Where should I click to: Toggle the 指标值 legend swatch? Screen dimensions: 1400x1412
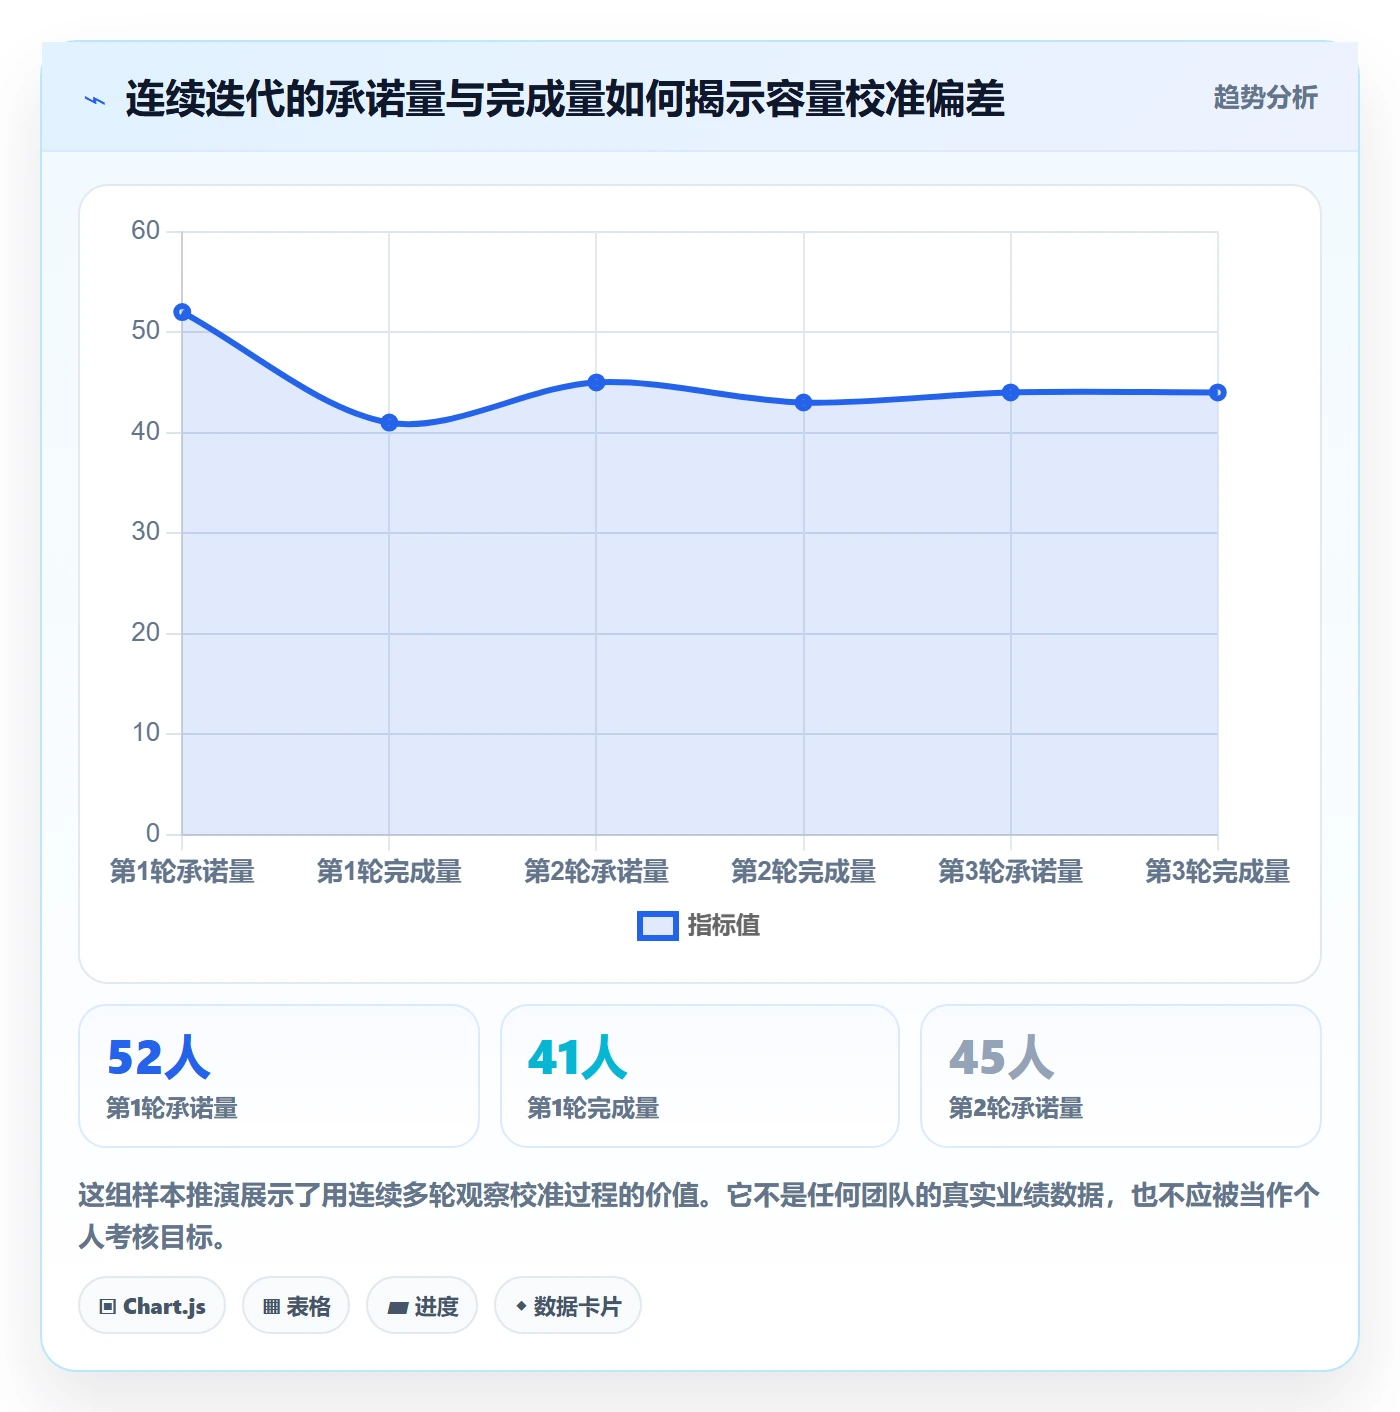(658, 926)
